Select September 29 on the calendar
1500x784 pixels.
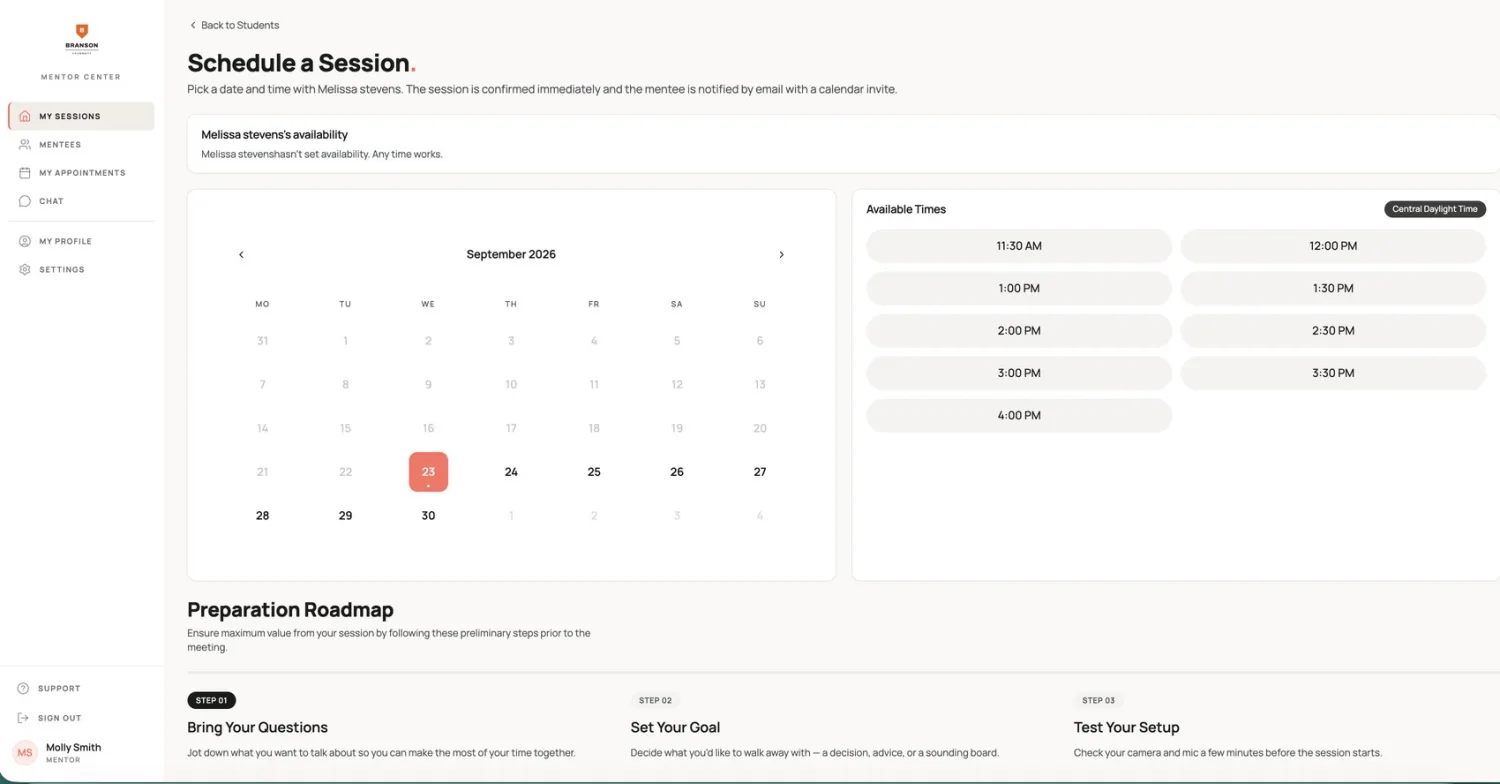point(345,516)
